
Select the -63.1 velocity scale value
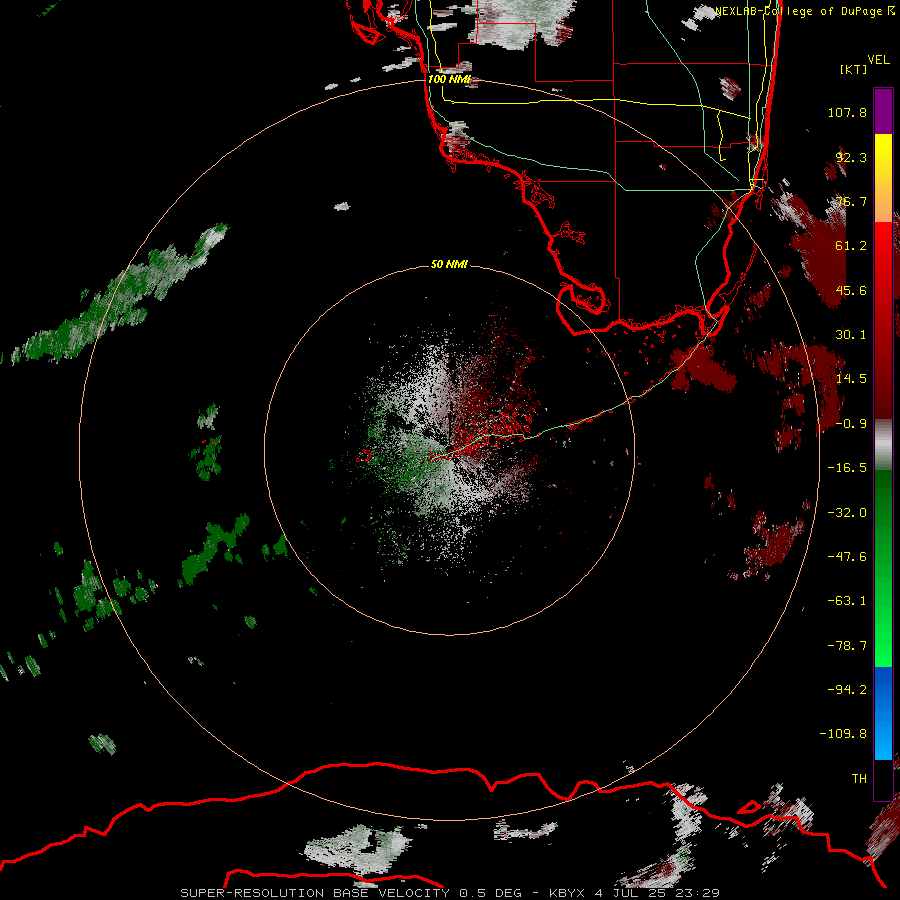[847, 601]
